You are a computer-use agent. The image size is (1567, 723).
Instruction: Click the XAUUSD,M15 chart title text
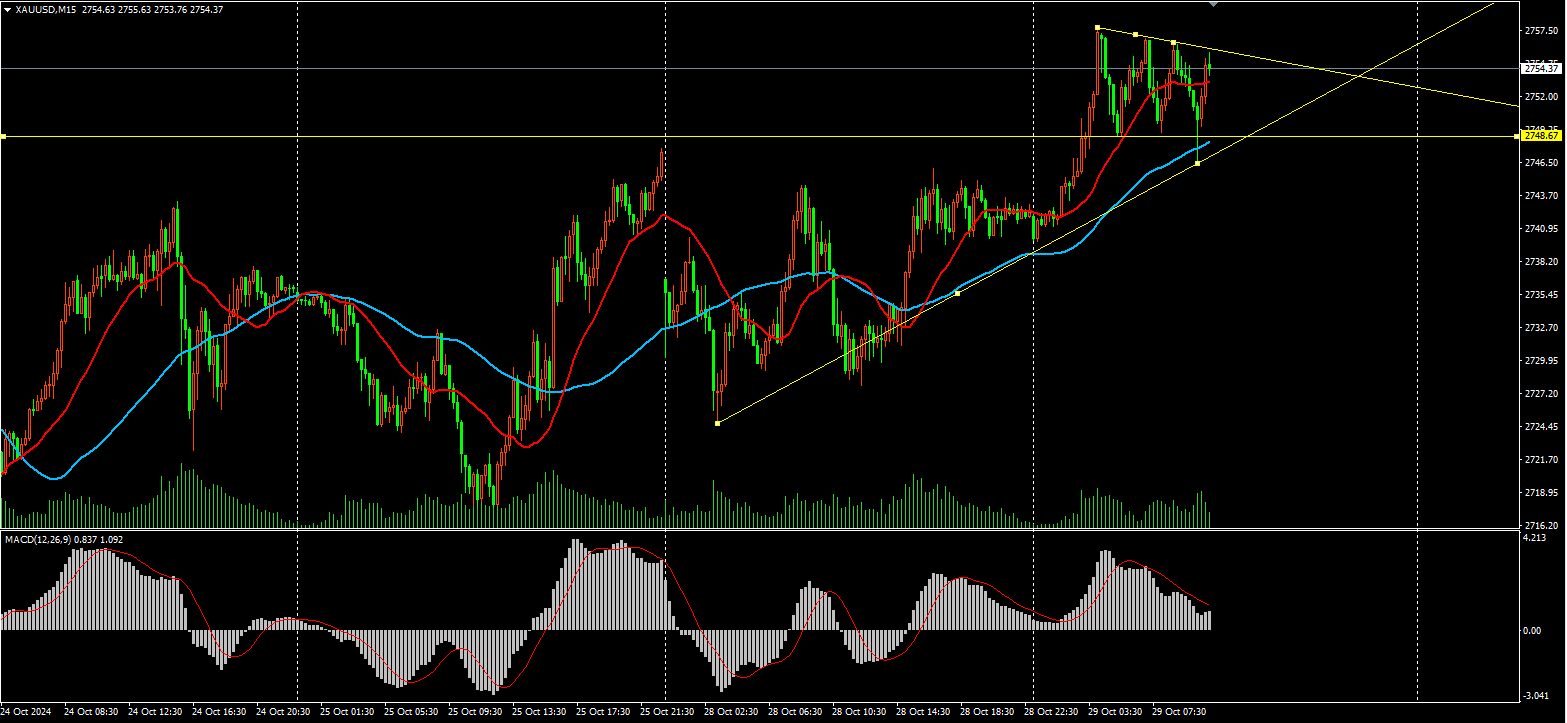pos(44,9)
